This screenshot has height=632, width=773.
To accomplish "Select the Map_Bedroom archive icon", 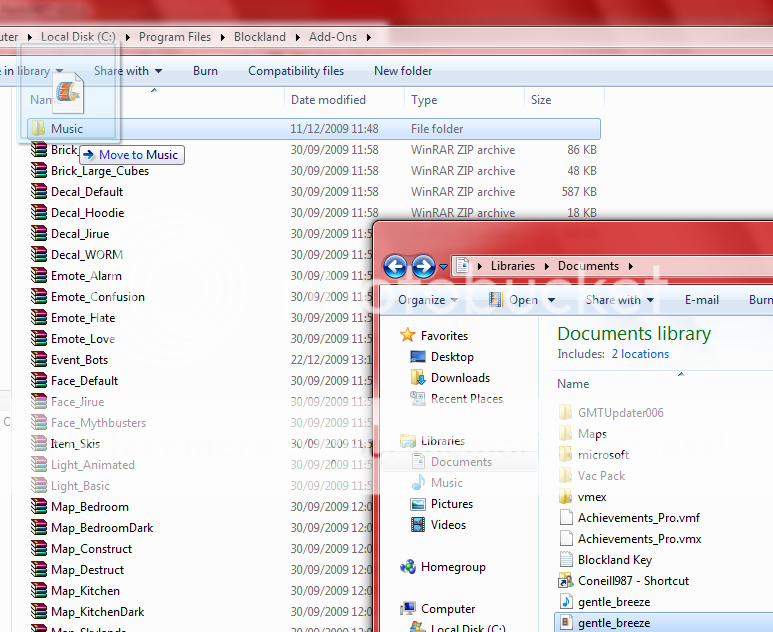I will 38,507.
